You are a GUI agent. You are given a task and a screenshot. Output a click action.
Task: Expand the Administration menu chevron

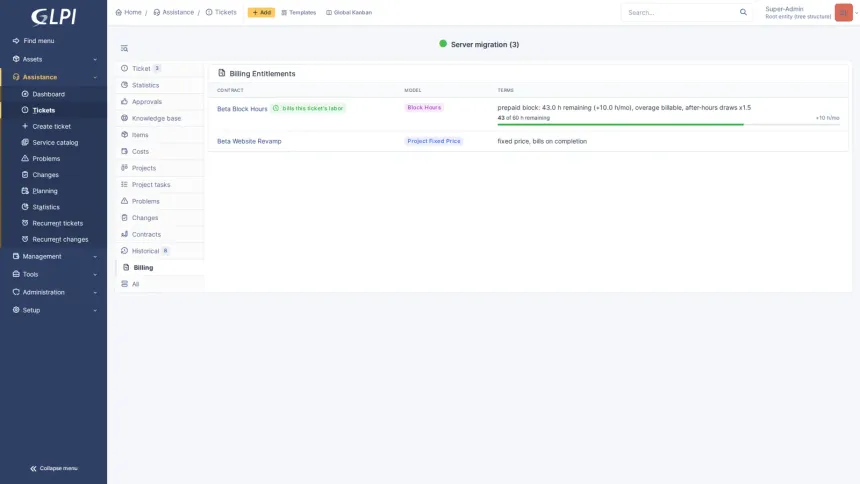(95, 292)
